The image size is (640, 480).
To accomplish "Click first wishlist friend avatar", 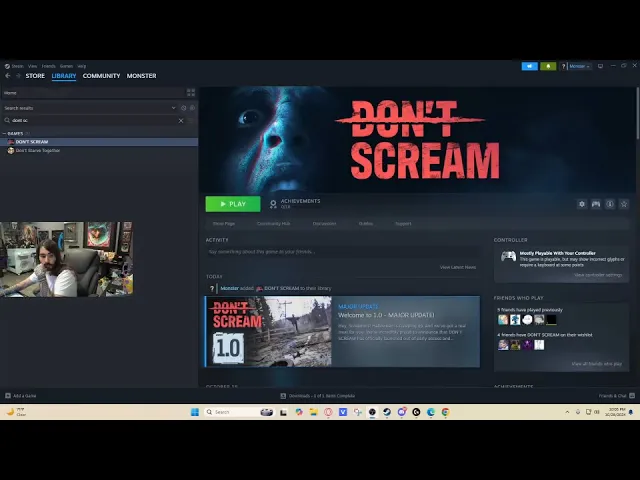I will click(x=503, y=345).
